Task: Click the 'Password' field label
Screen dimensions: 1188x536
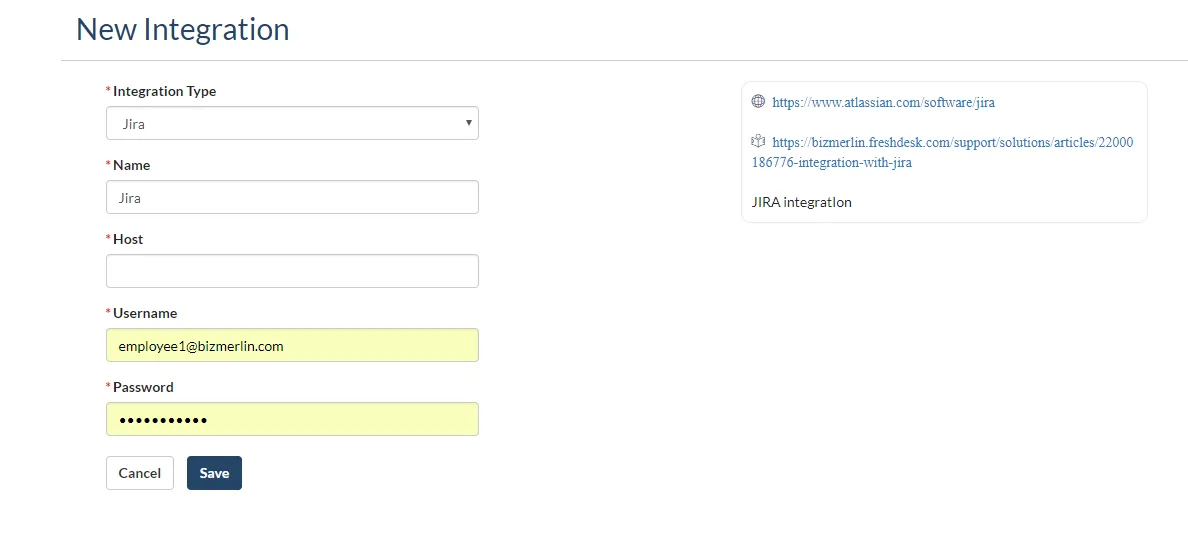Action: [143, 387]
